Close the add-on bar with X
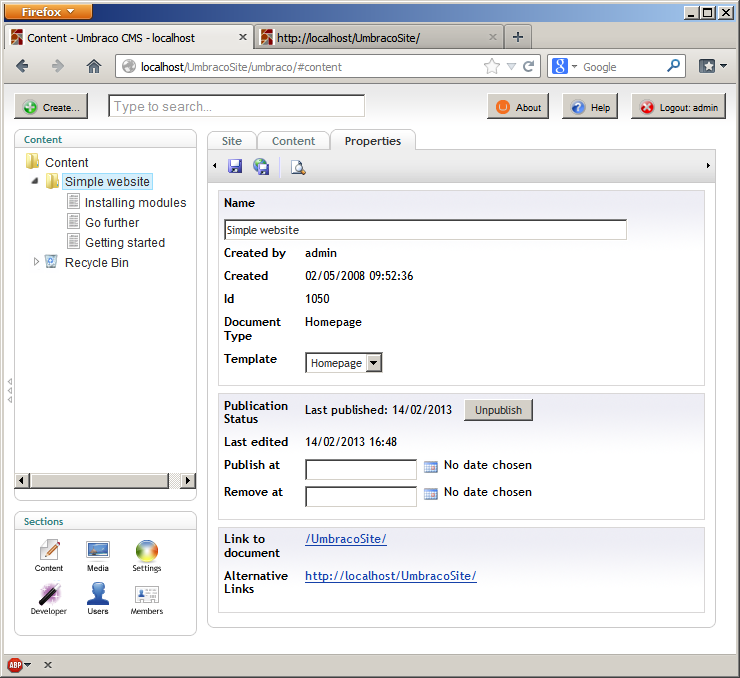This screenshot has height=678, width=740. 48,665
